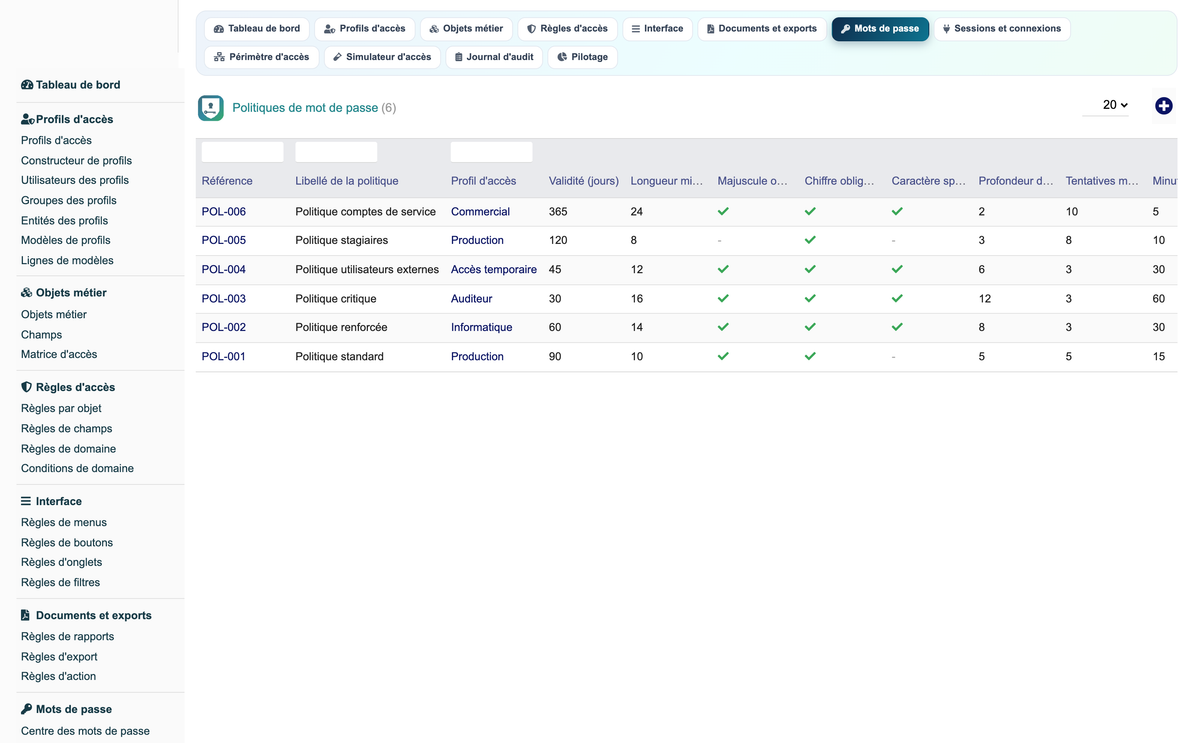The image size is (1200, 743).
Task: Open Règles de champs sidebar link
Action: (x=66, y=429)
